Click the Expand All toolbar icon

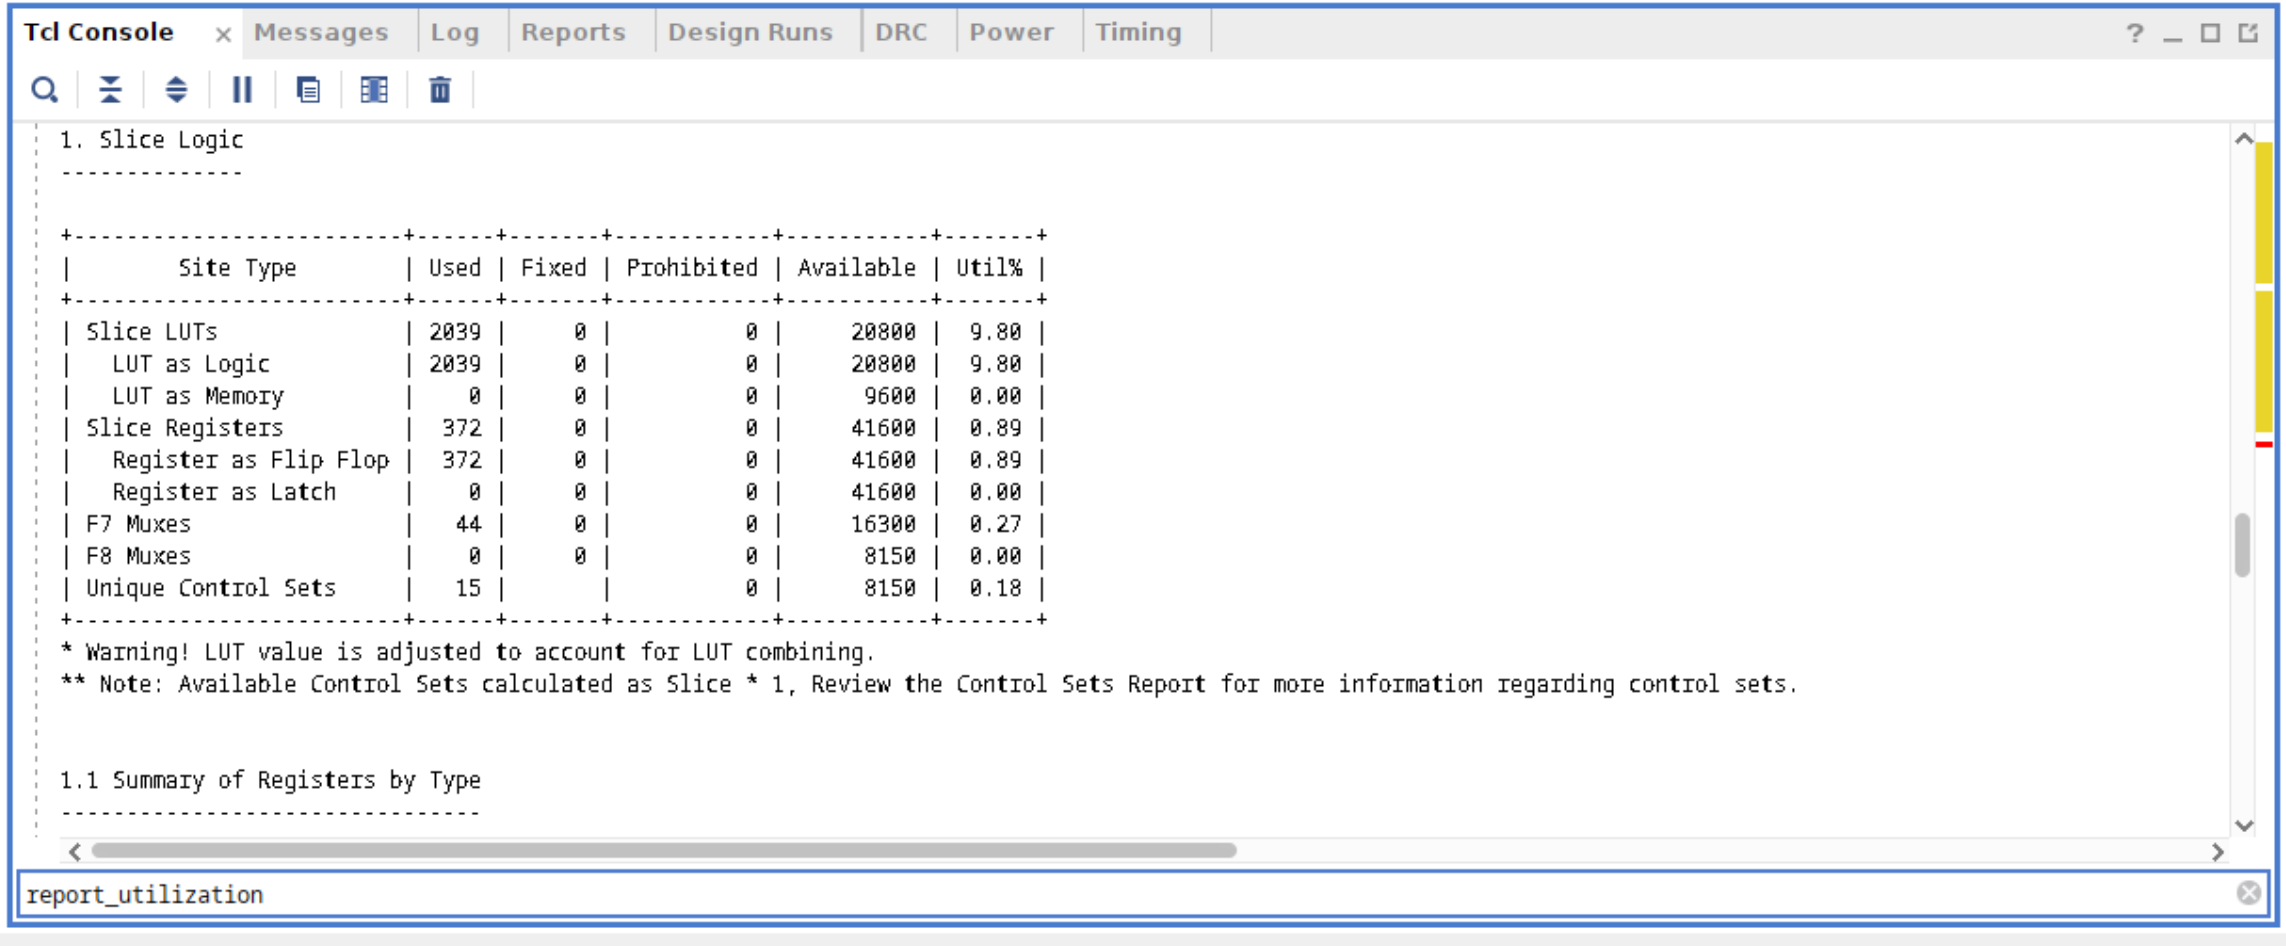[176, 90]
